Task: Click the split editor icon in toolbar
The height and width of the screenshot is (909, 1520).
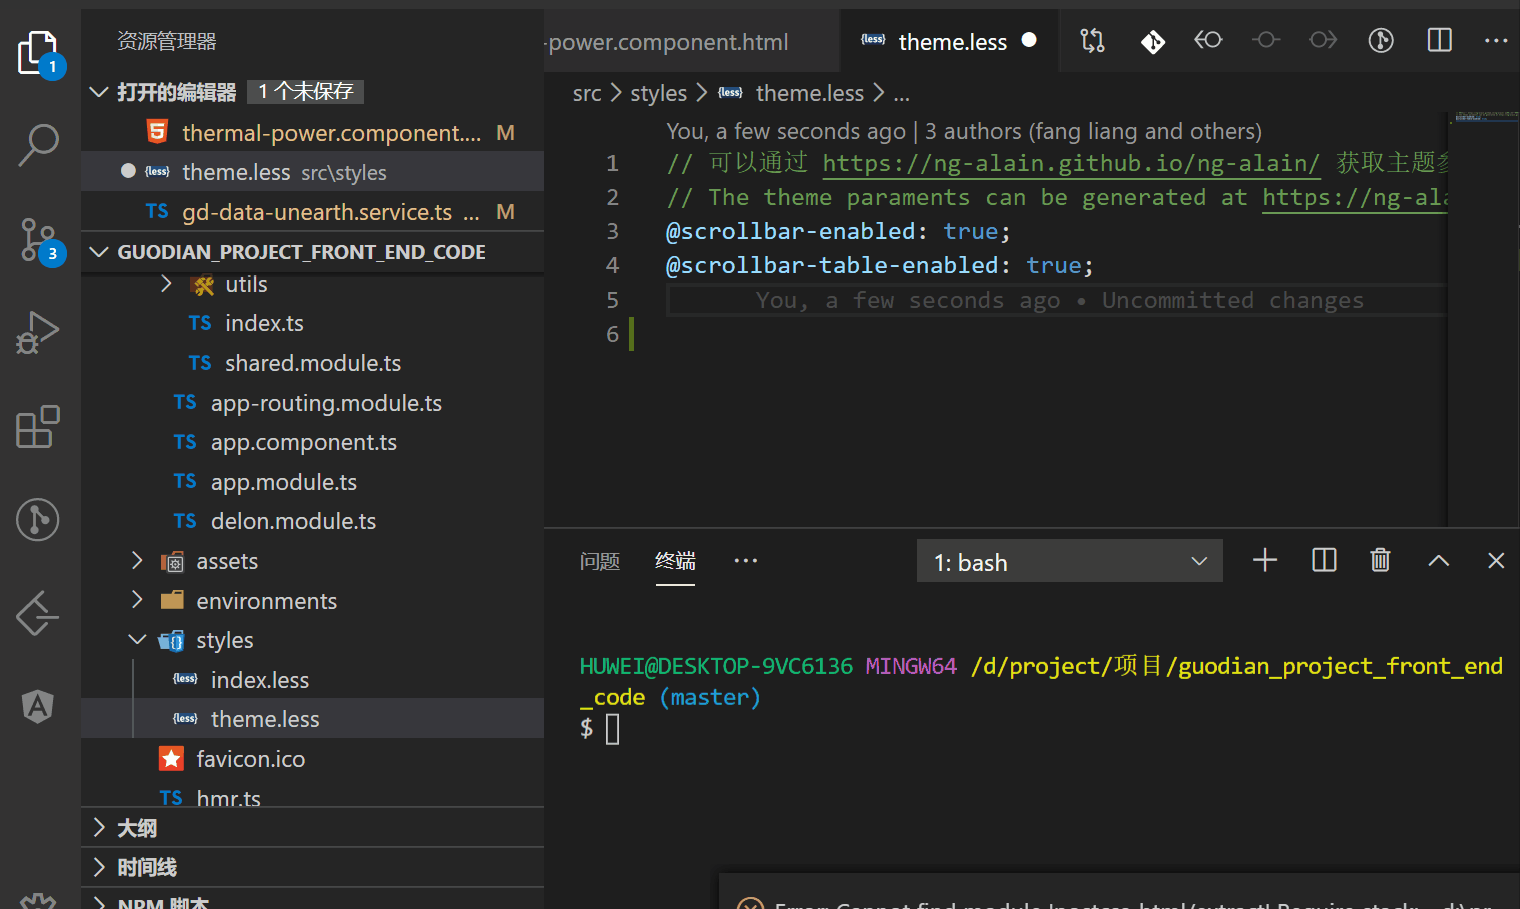Action: 1439,40
